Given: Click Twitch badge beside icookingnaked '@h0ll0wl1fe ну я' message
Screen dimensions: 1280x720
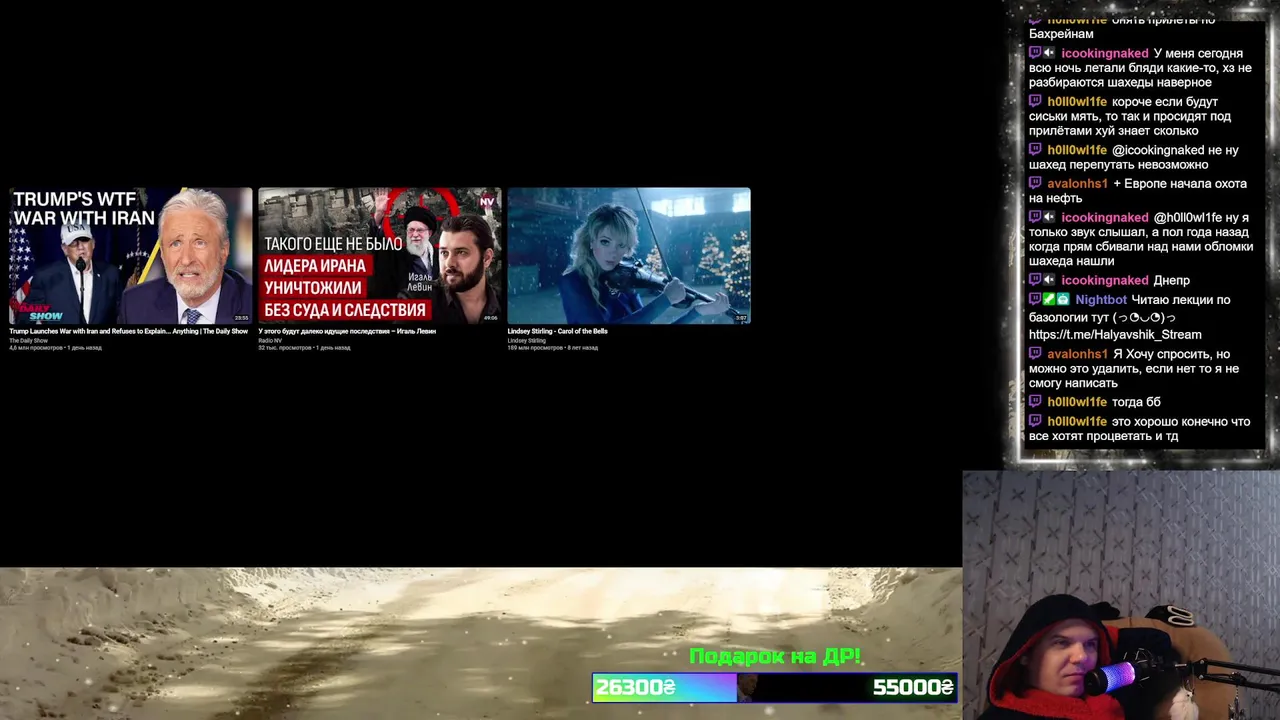Looking at the screenshot, I should tap(1035, 217).
